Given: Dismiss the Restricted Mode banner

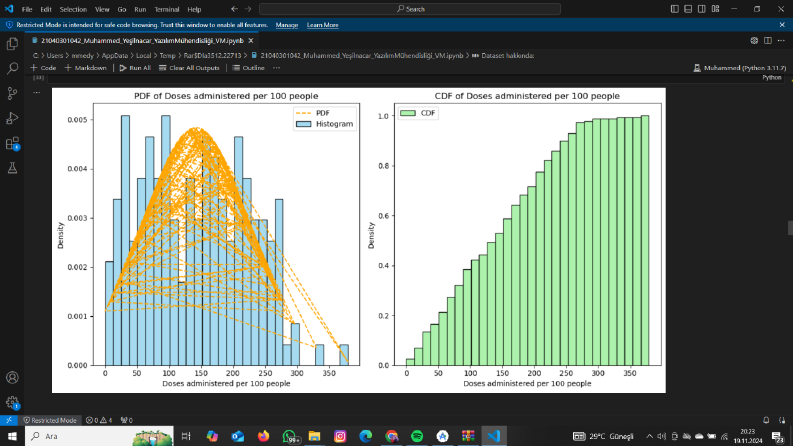Looking at the screenshot, I should [x=782, y=25].
